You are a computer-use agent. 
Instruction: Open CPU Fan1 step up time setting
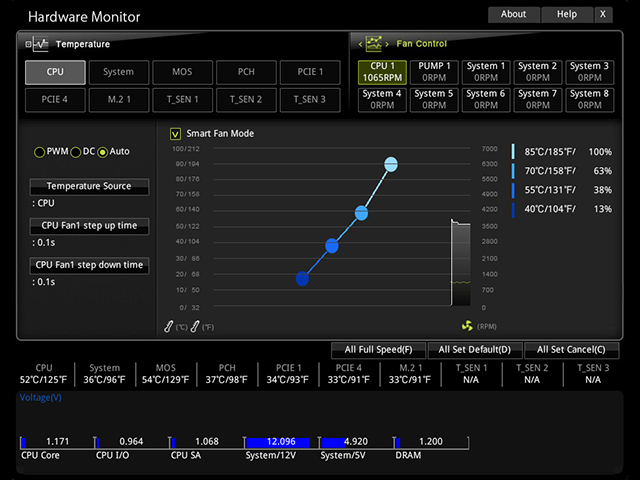click(89, 226)
